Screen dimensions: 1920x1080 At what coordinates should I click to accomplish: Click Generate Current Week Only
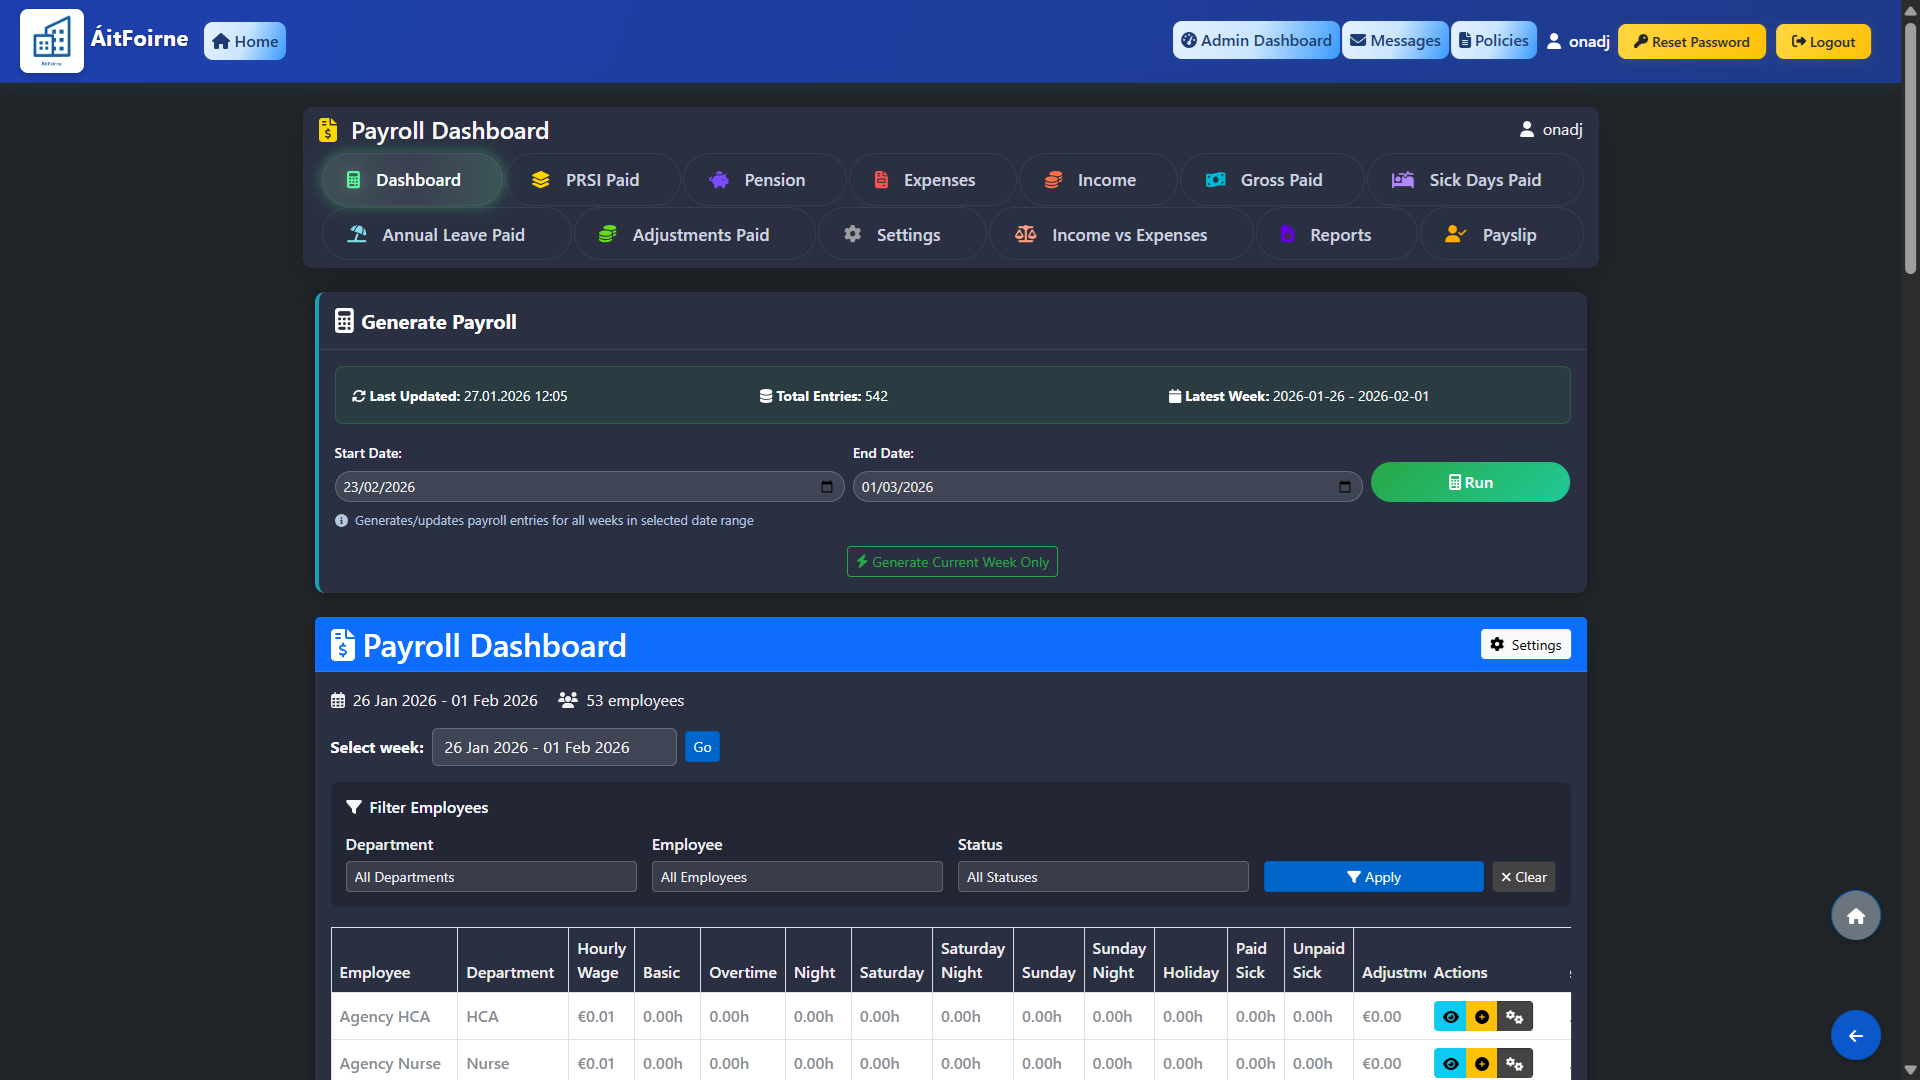951,561
